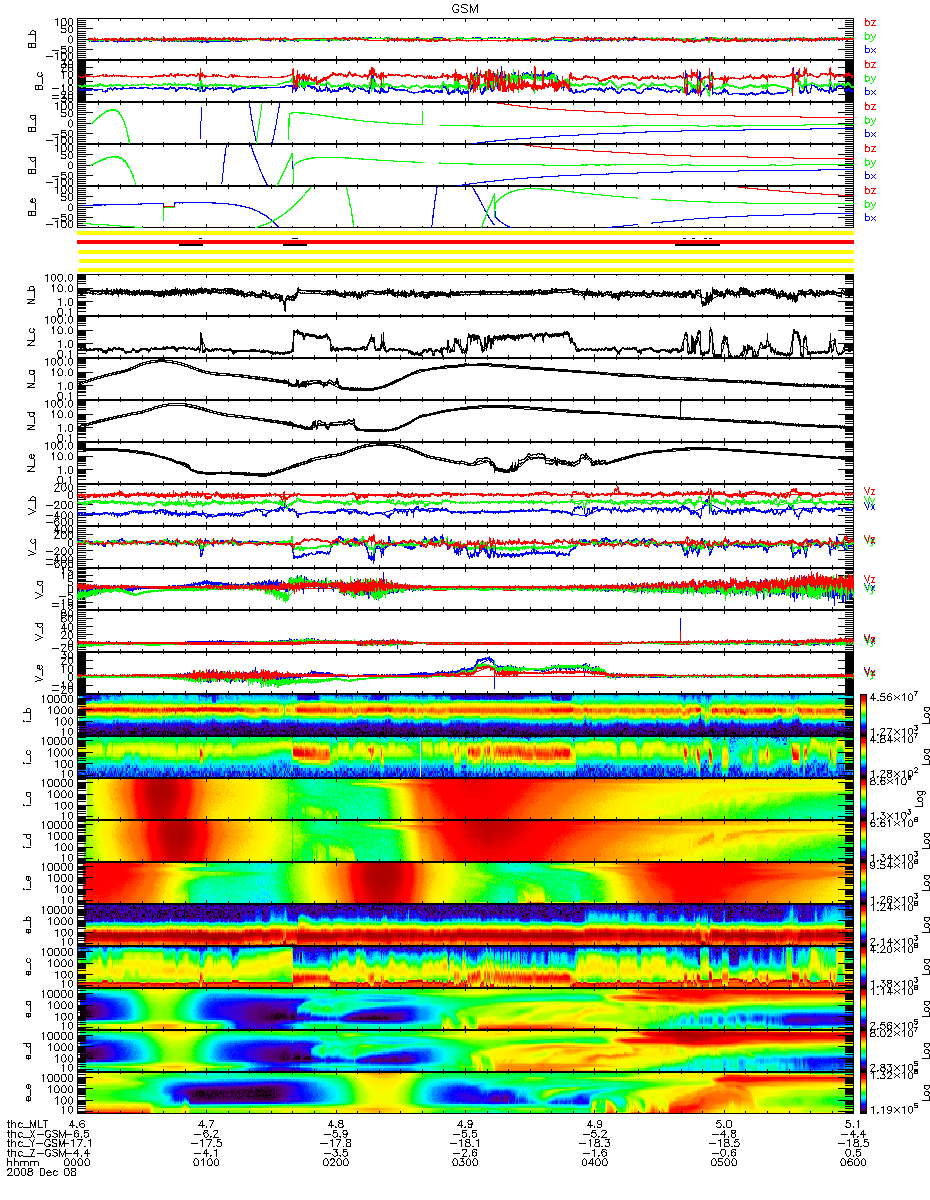Image resolution: width=930 pixels, height=1200 pixels.
Task: Click the bz legend of B_b panel
Action: [870, 22]
